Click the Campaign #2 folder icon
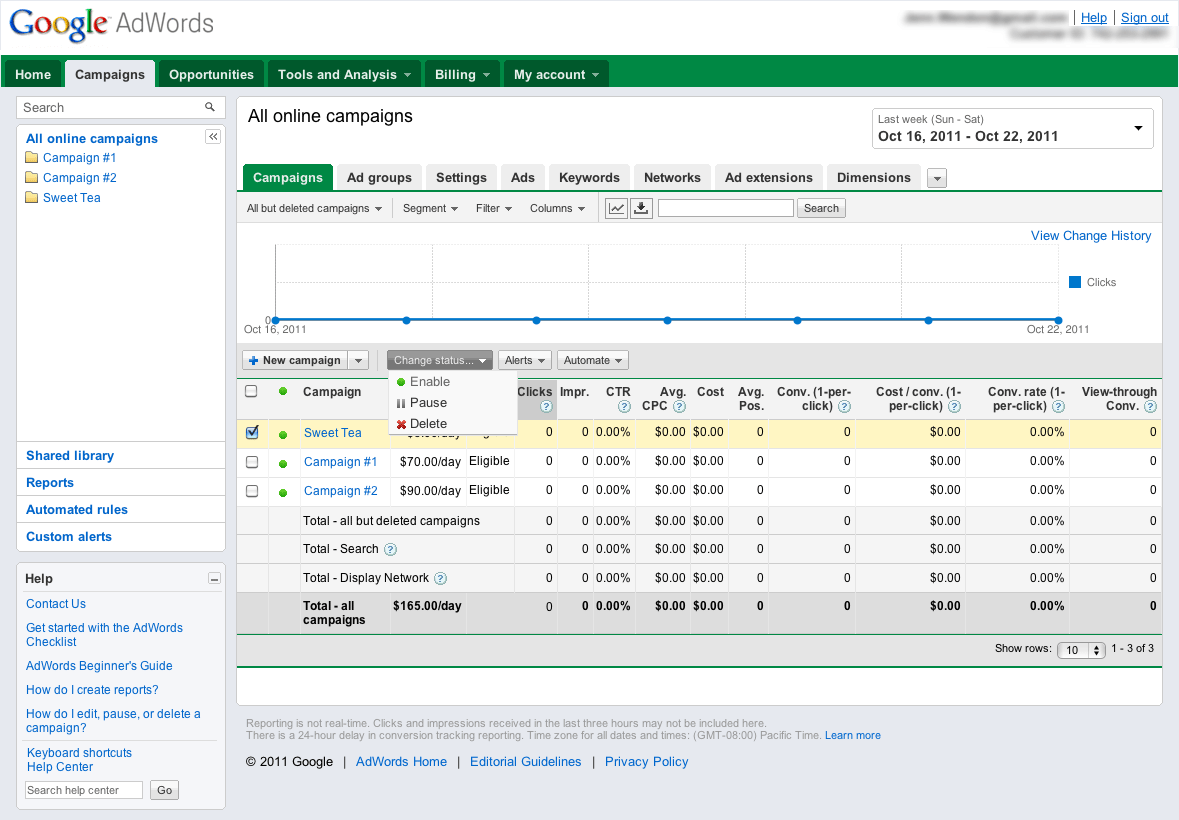This screenshot has width=1179, height=820. (x=32, y=178)
